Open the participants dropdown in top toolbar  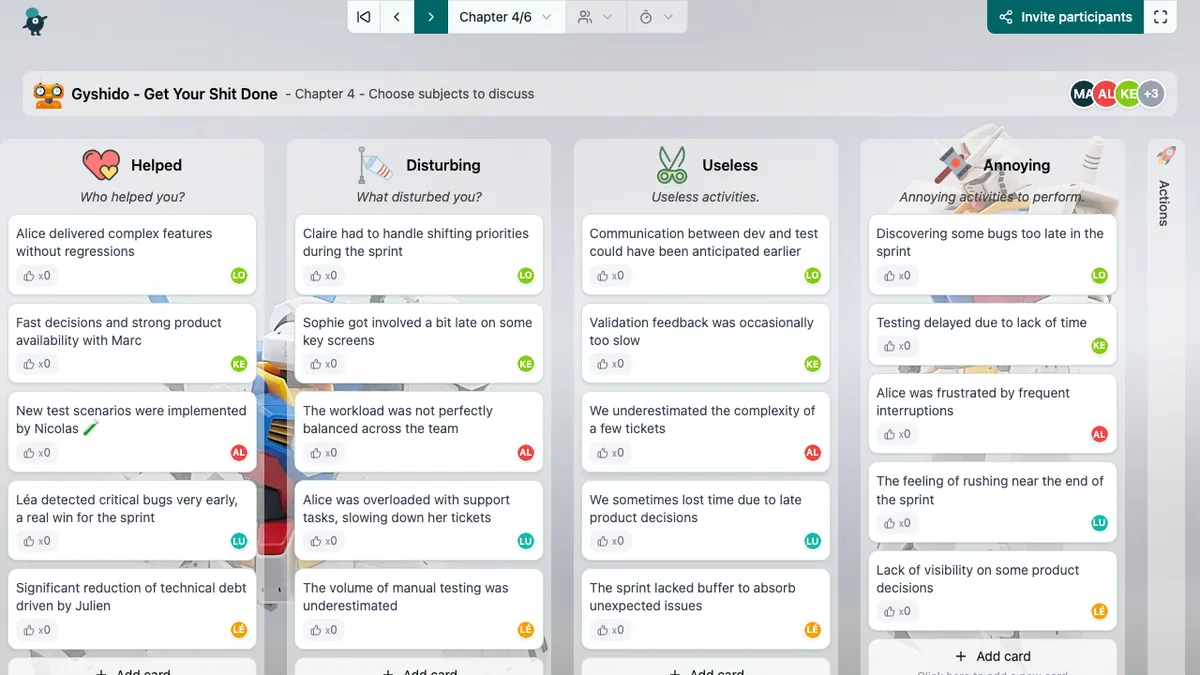click(595, 17)
